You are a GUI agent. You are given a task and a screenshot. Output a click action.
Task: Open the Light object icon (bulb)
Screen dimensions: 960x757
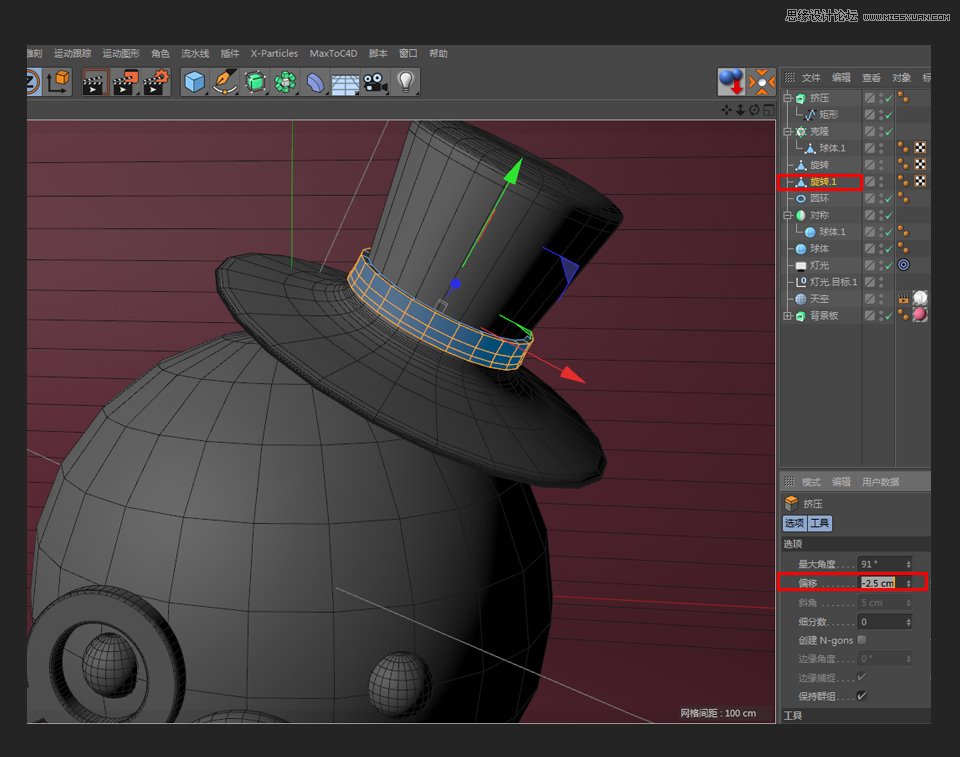pyautogui.click(x=405, y=82)
